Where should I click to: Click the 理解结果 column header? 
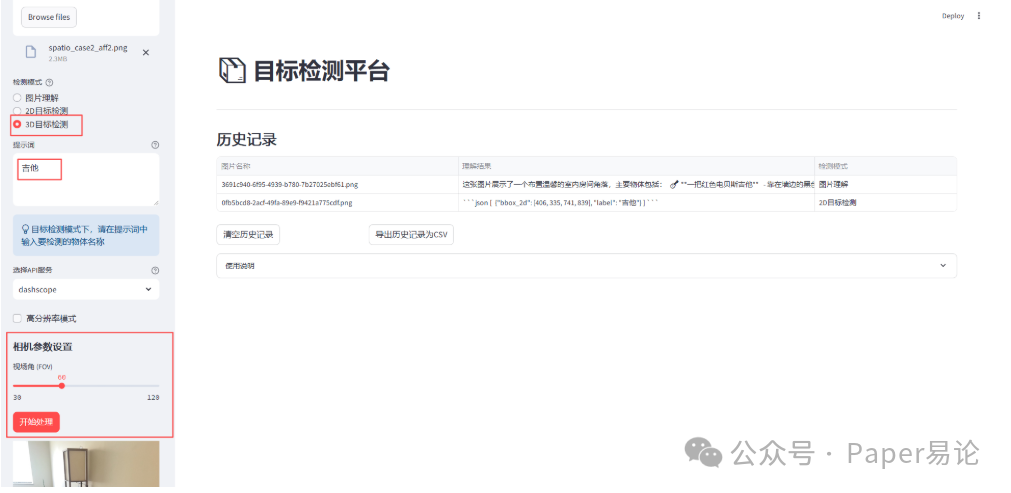(x=636, y=166)
